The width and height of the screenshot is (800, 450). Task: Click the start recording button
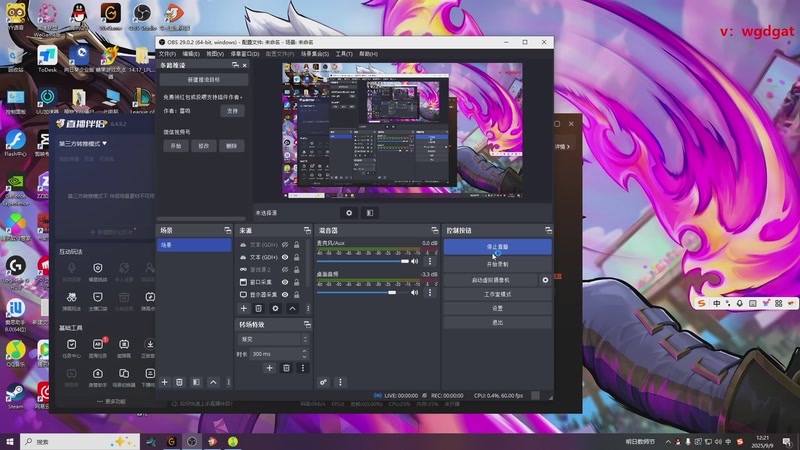pyautogui.click(x=497, y=264)
